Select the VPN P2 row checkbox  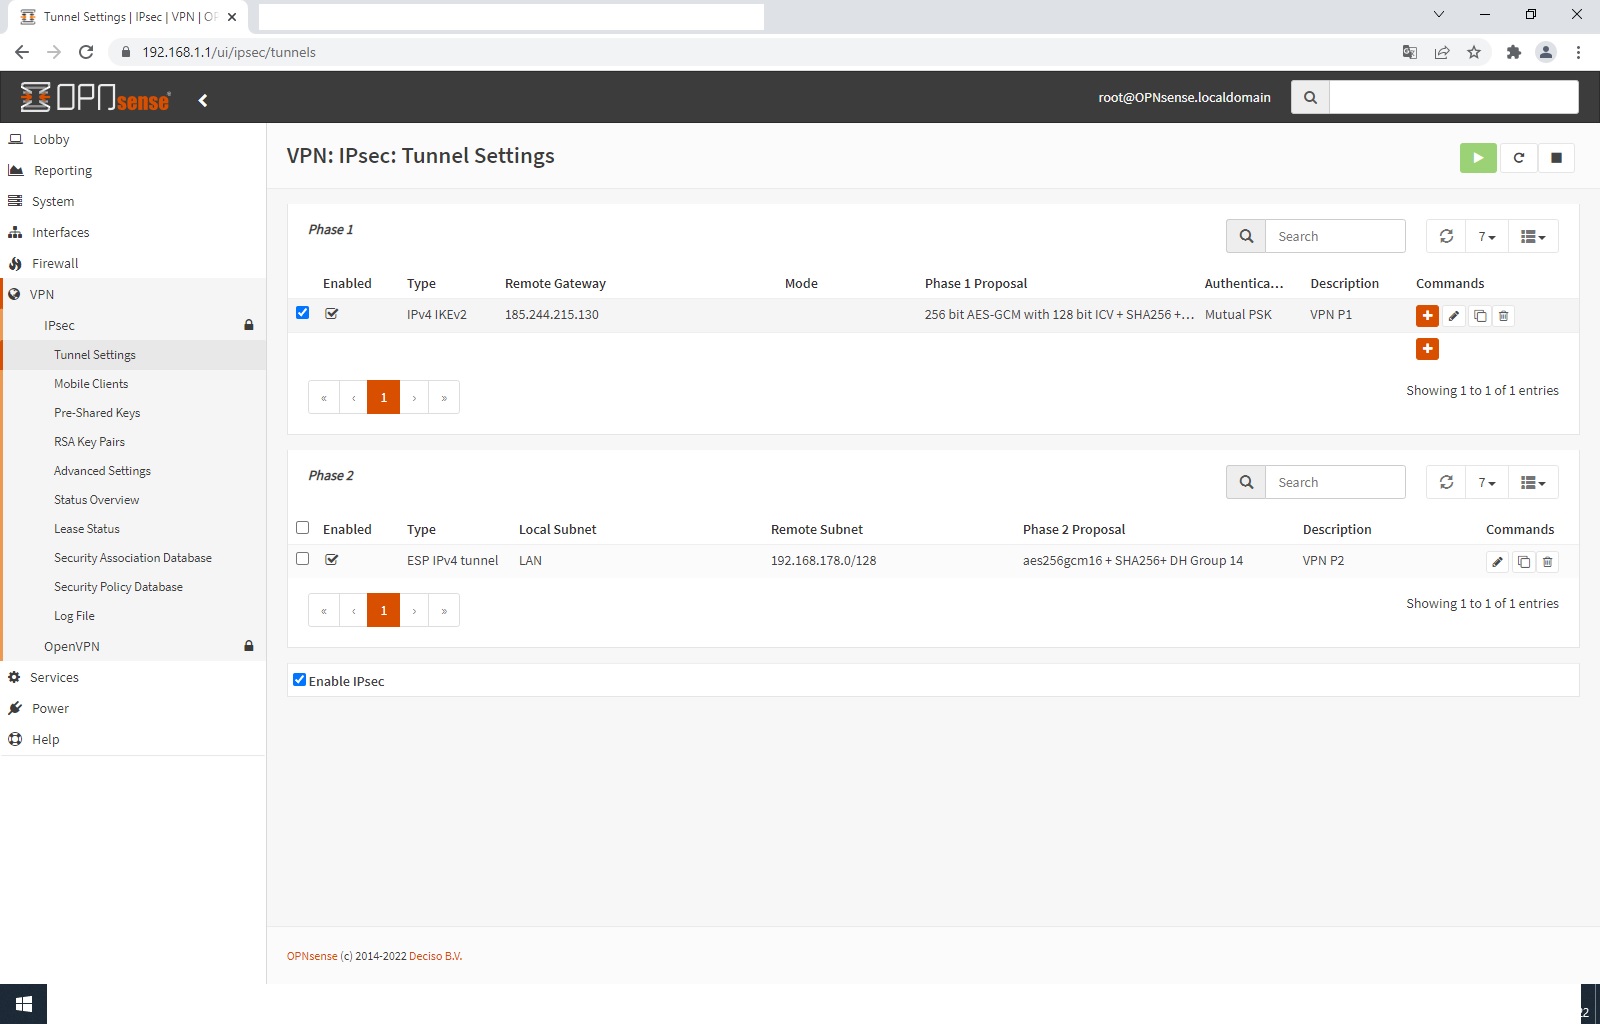(302, 559)
